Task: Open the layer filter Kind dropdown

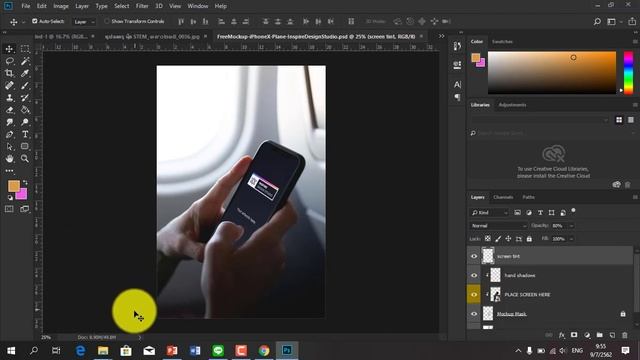Action: point(489,213)
